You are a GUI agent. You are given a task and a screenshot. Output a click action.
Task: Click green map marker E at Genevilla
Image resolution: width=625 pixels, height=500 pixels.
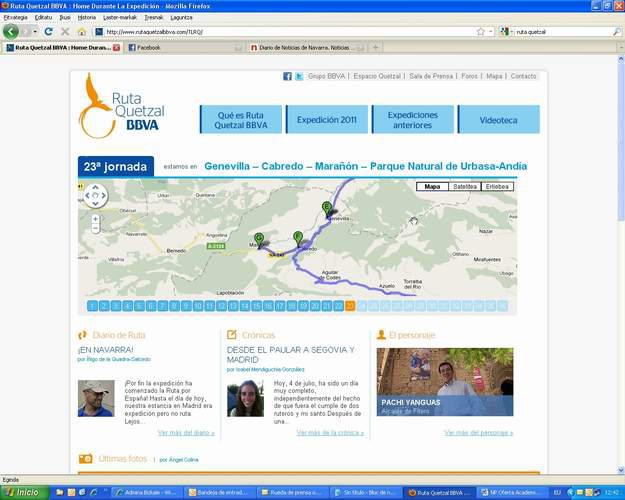[327, 209]
